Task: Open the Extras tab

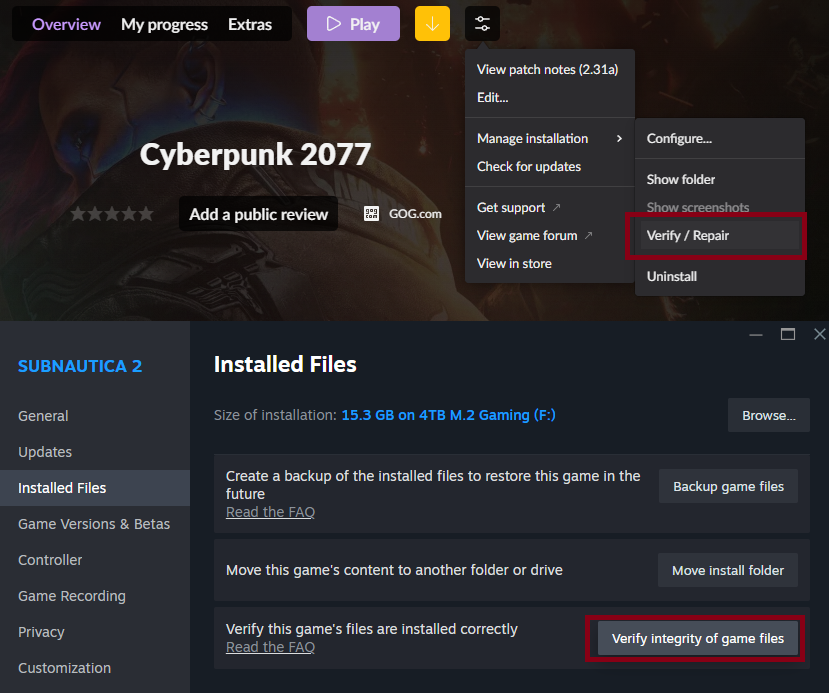Action: (250, 24)
